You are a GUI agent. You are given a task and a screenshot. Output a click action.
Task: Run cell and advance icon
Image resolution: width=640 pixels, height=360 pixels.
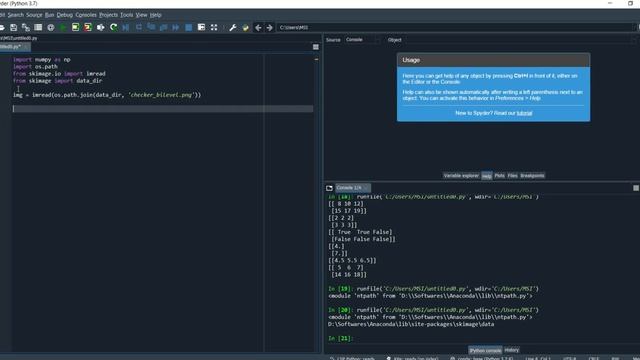point(88,27)
